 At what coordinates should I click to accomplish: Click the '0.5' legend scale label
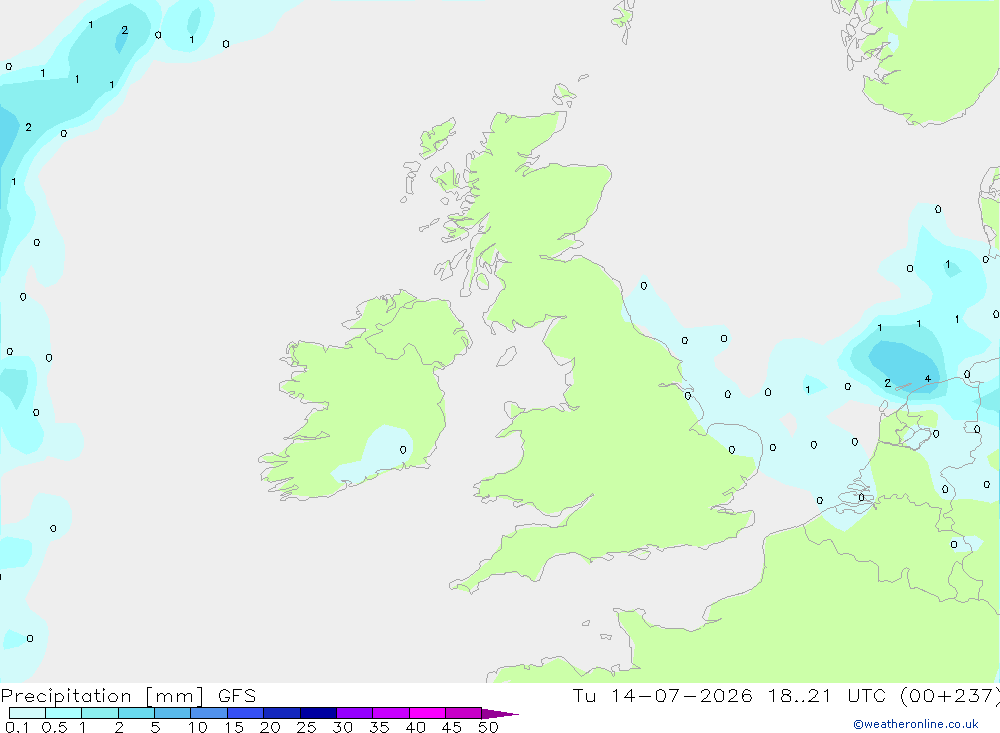coord(54,727)
